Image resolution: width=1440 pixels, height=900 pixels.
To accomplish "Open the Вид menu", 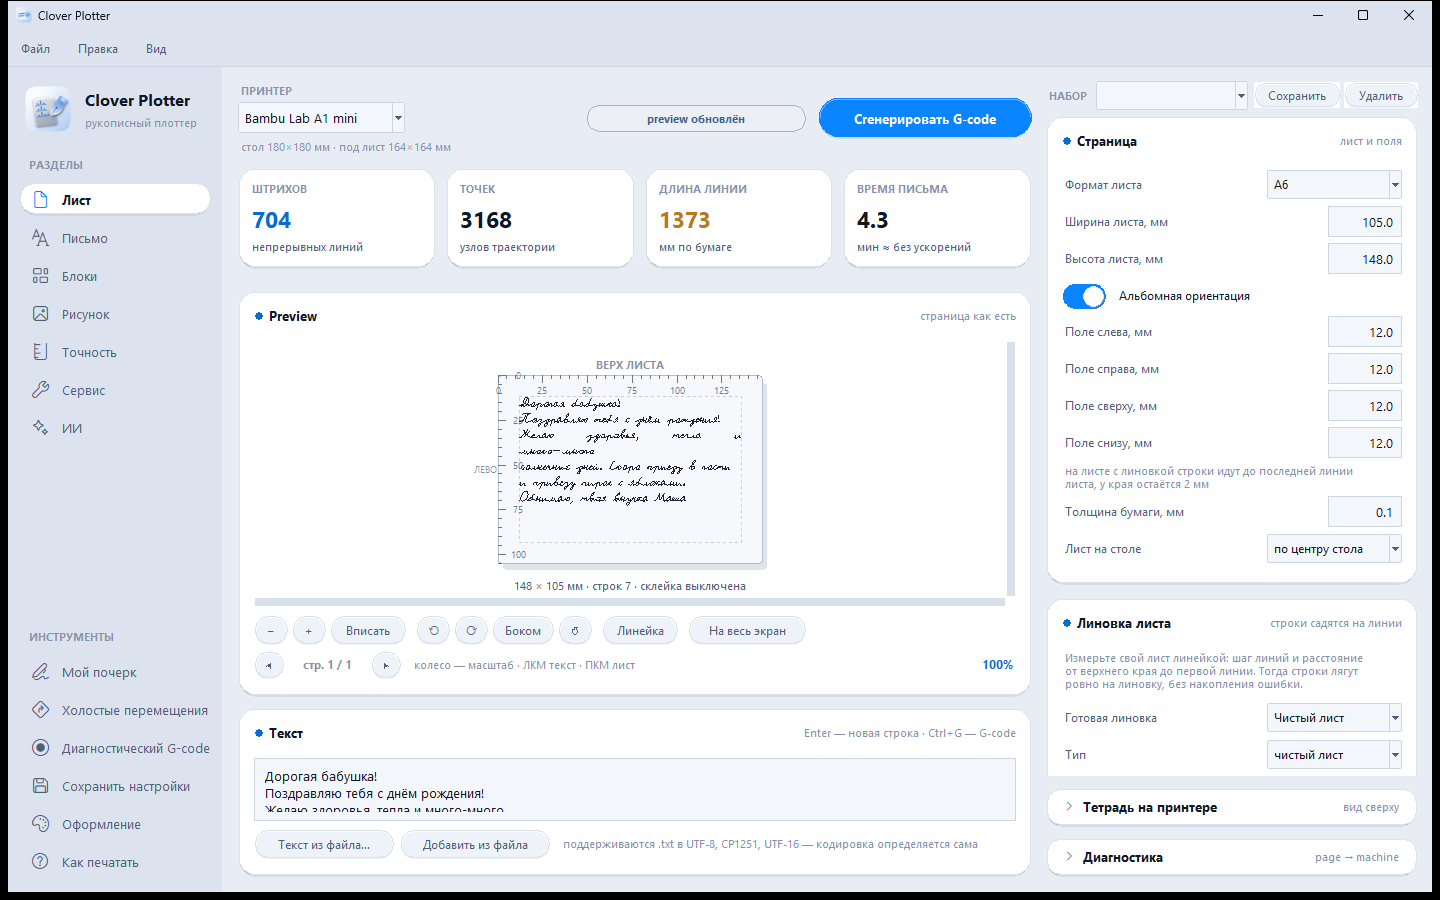I will coord(156,49).
